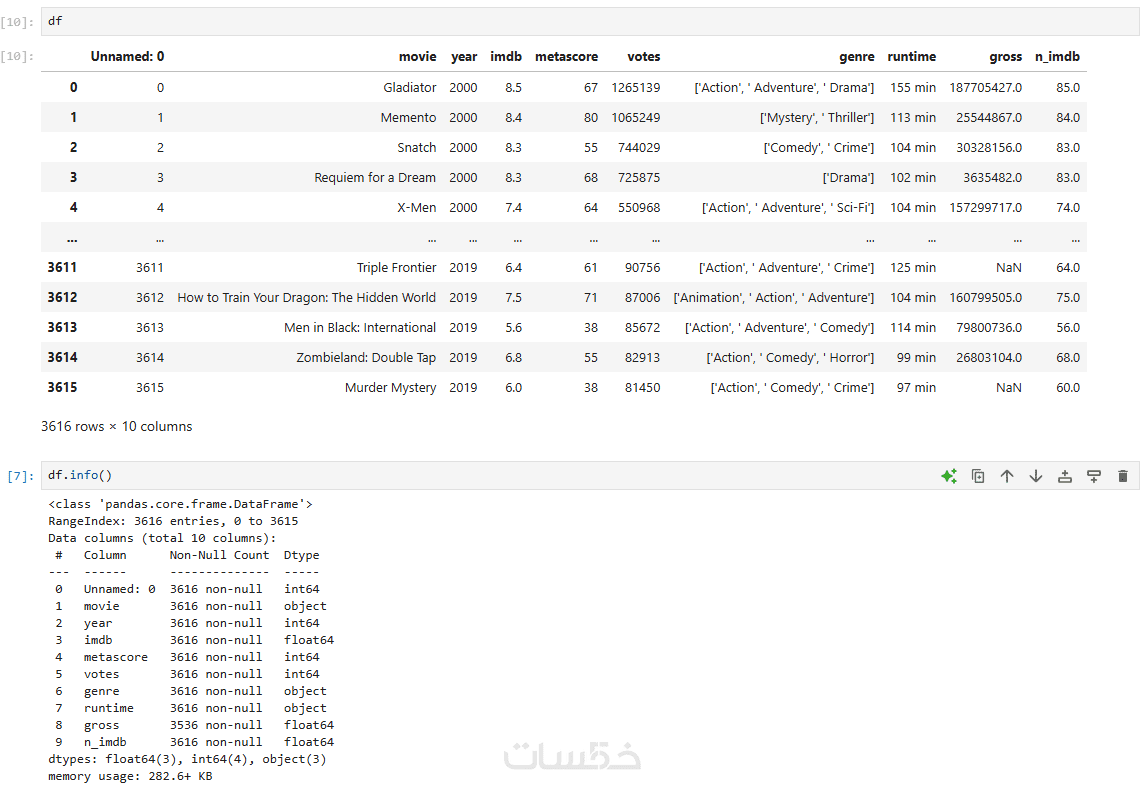Click the 'metascore' column header
The height and width of the screenshot is (786, 1145).
566,56
